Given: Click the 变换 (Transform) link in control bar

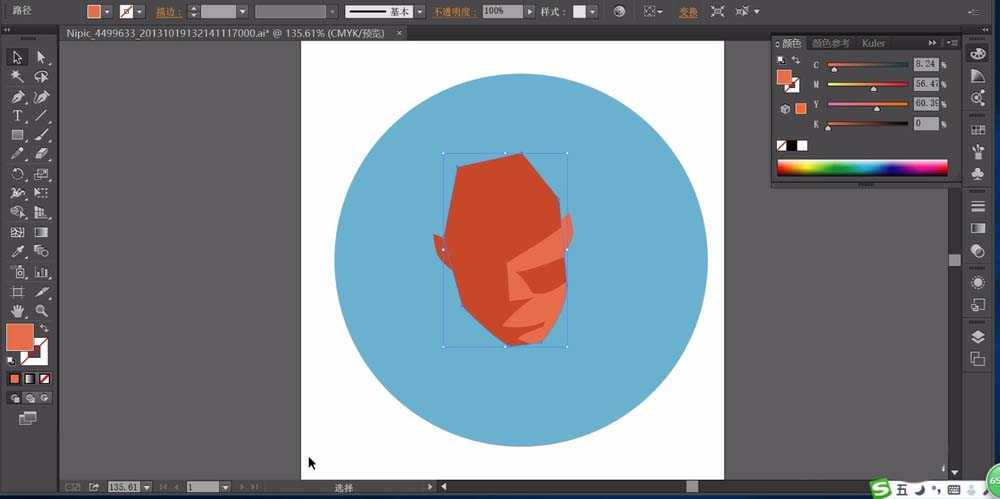Looking at the screenshot, I should tap(688, 12).
